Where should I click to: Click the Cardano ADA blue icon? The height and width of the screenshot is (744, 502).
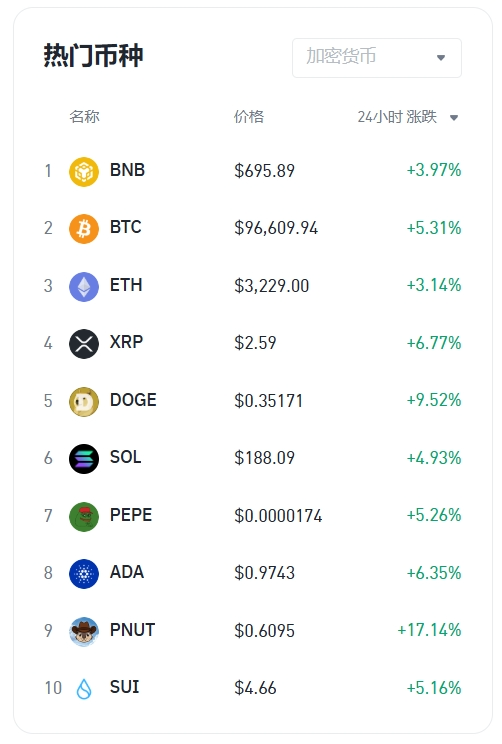pyautogui.click(x=84, y=574)
